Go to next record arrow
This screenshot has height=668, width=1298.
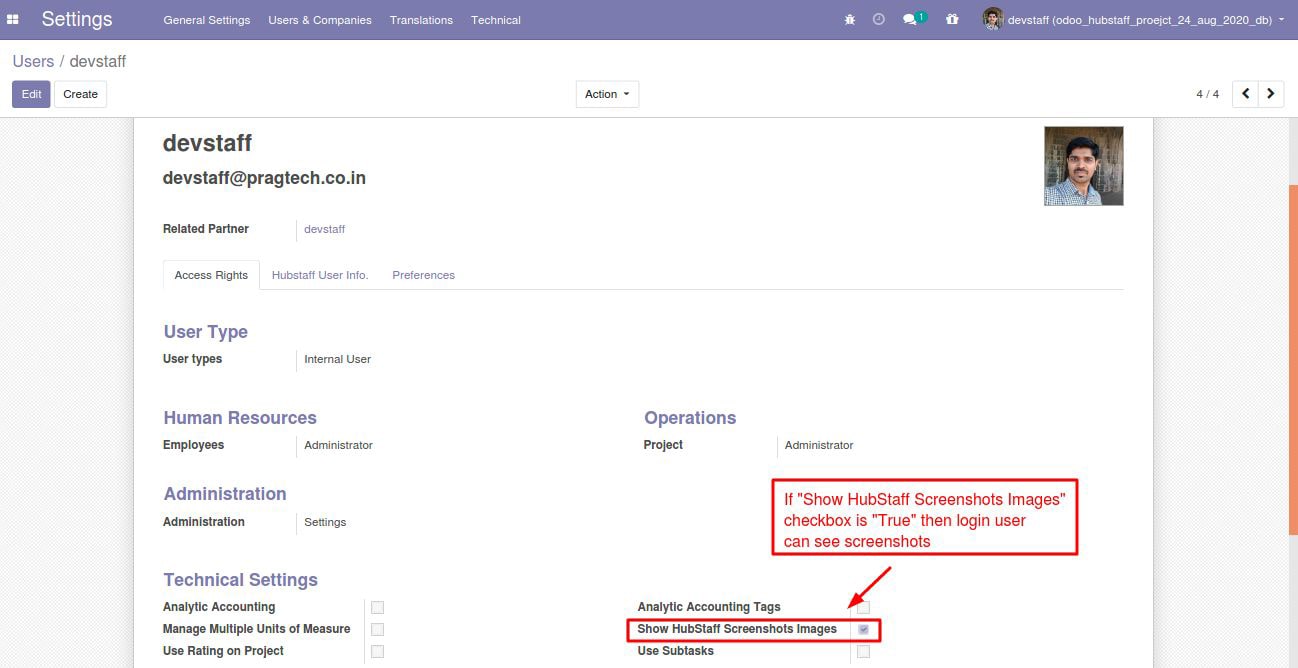click(x=1271, y=94)
